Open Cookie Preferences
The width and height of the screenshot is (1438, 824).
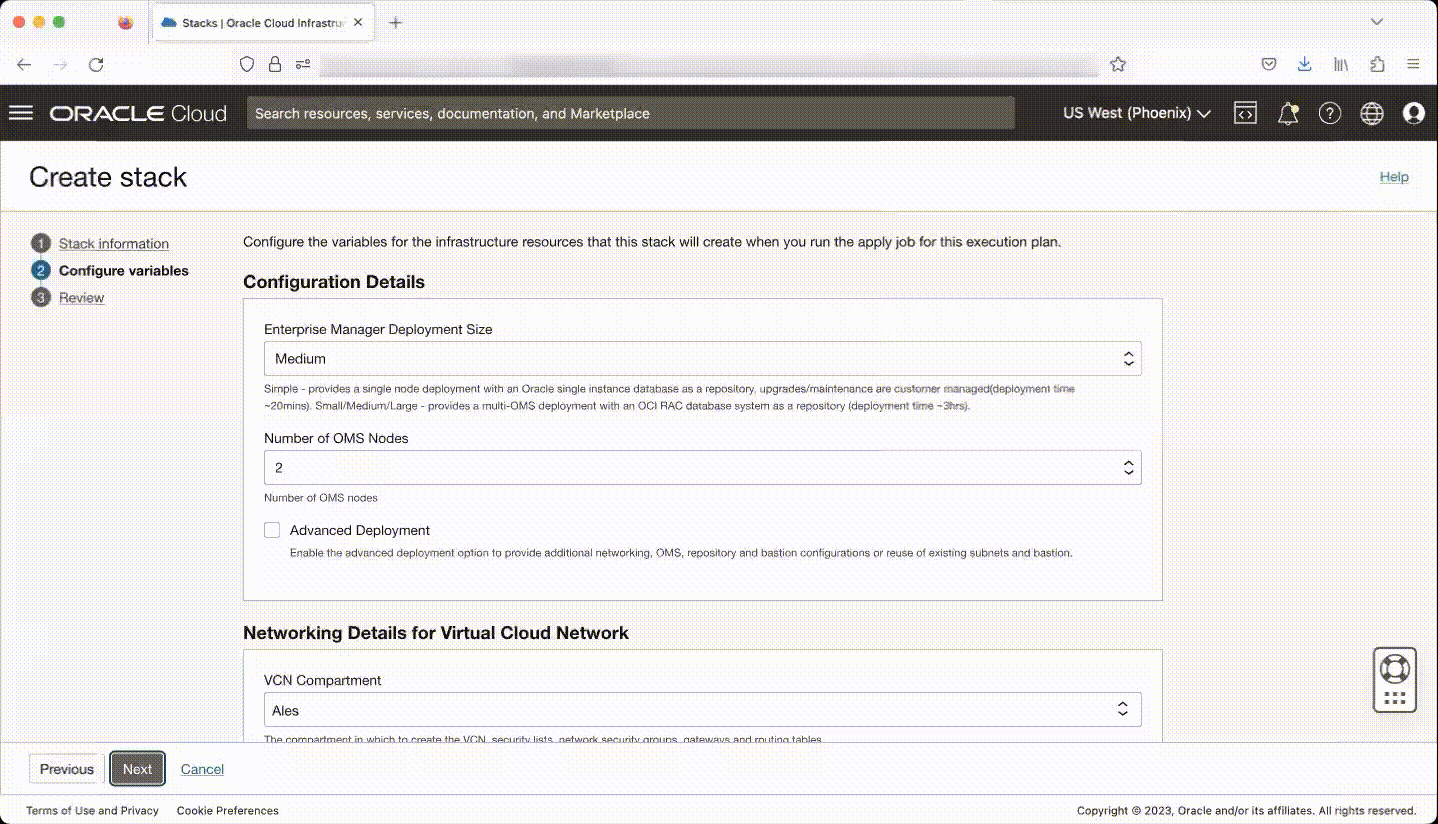coord(228,811)
